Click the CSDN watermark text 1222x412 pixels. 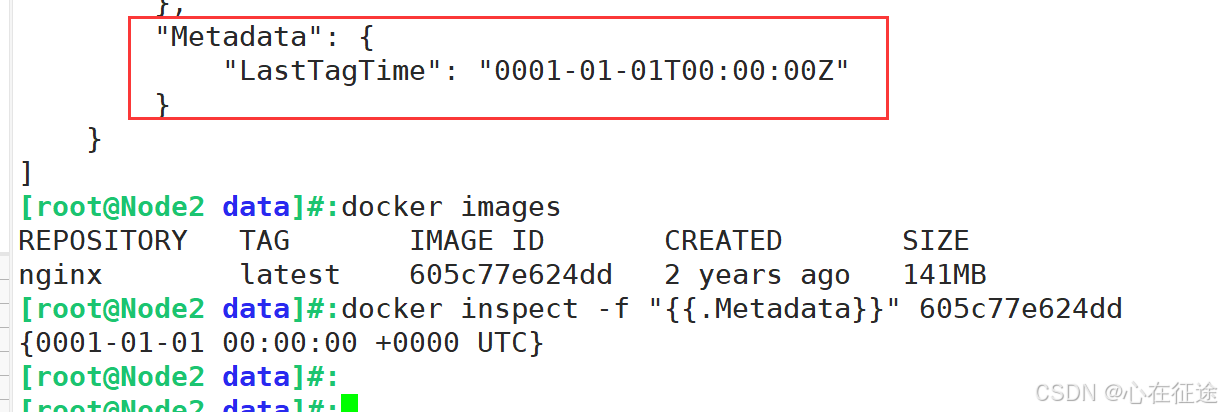click(x=1126, y=392)
